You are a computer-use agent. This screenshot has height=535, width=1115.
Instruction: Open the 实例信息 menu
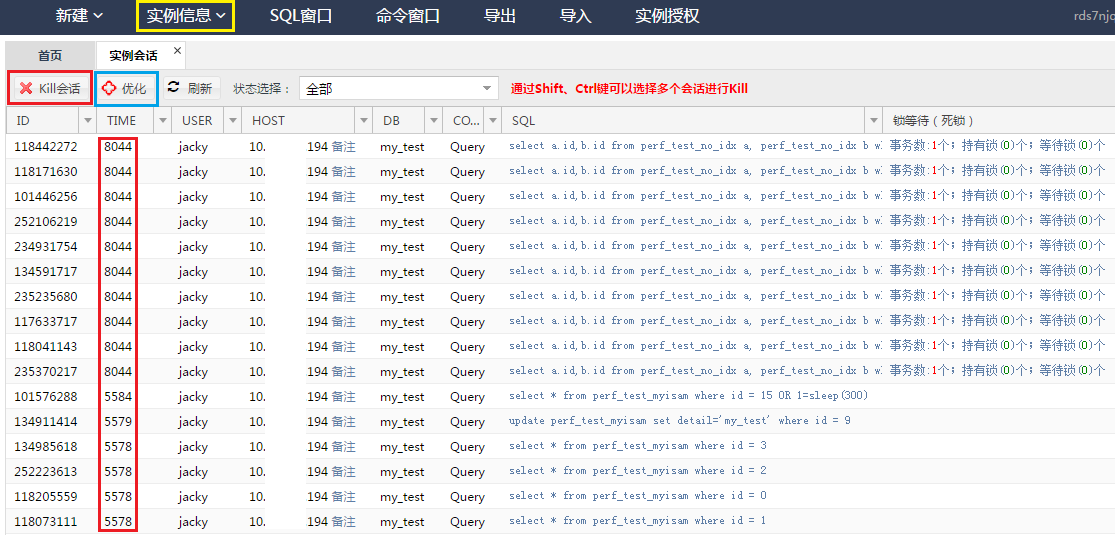click(185, 16)
